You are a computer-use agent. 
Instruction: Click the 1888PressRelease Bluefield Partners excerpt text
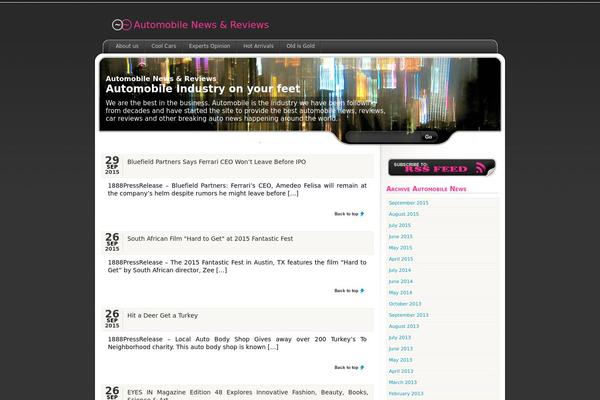(237, 189)
